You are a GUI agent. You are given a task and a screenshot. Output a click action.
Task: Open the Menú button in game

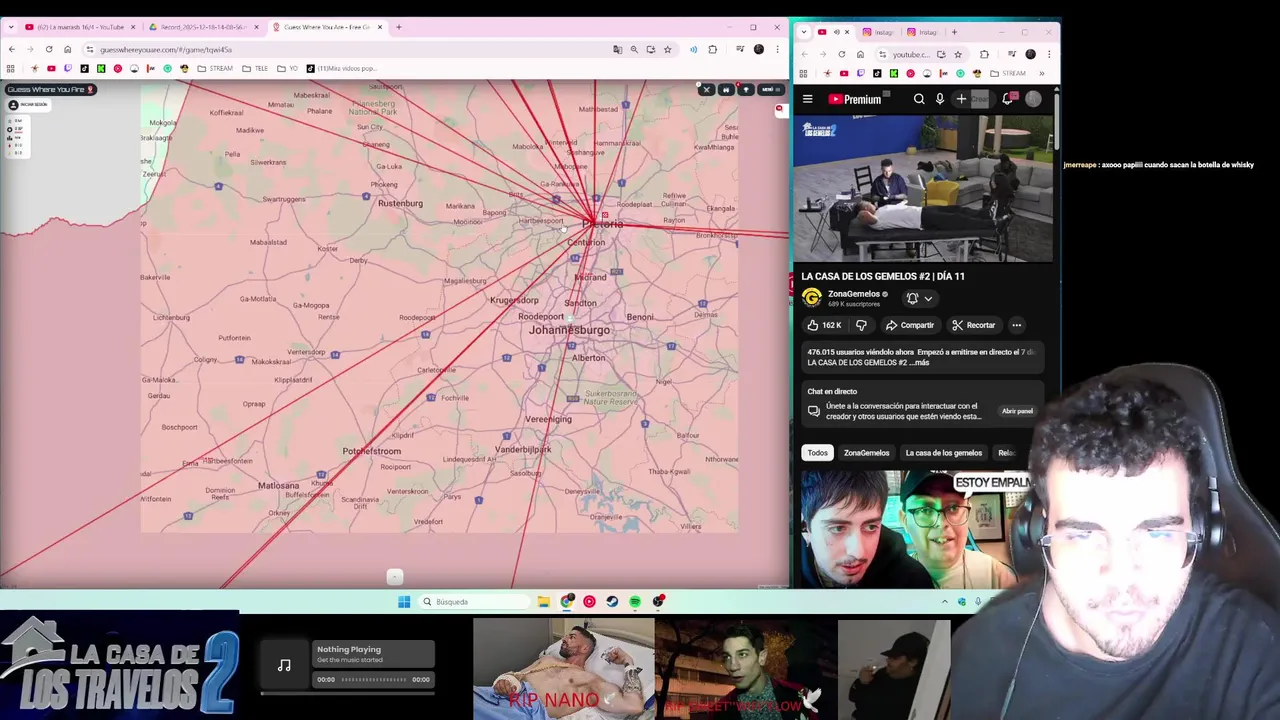(770, 90)
